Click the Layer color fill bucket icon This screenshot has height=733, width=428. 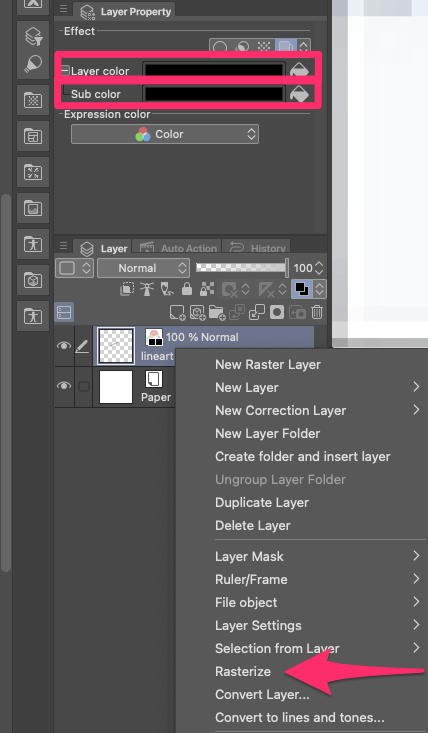(299, 70)
